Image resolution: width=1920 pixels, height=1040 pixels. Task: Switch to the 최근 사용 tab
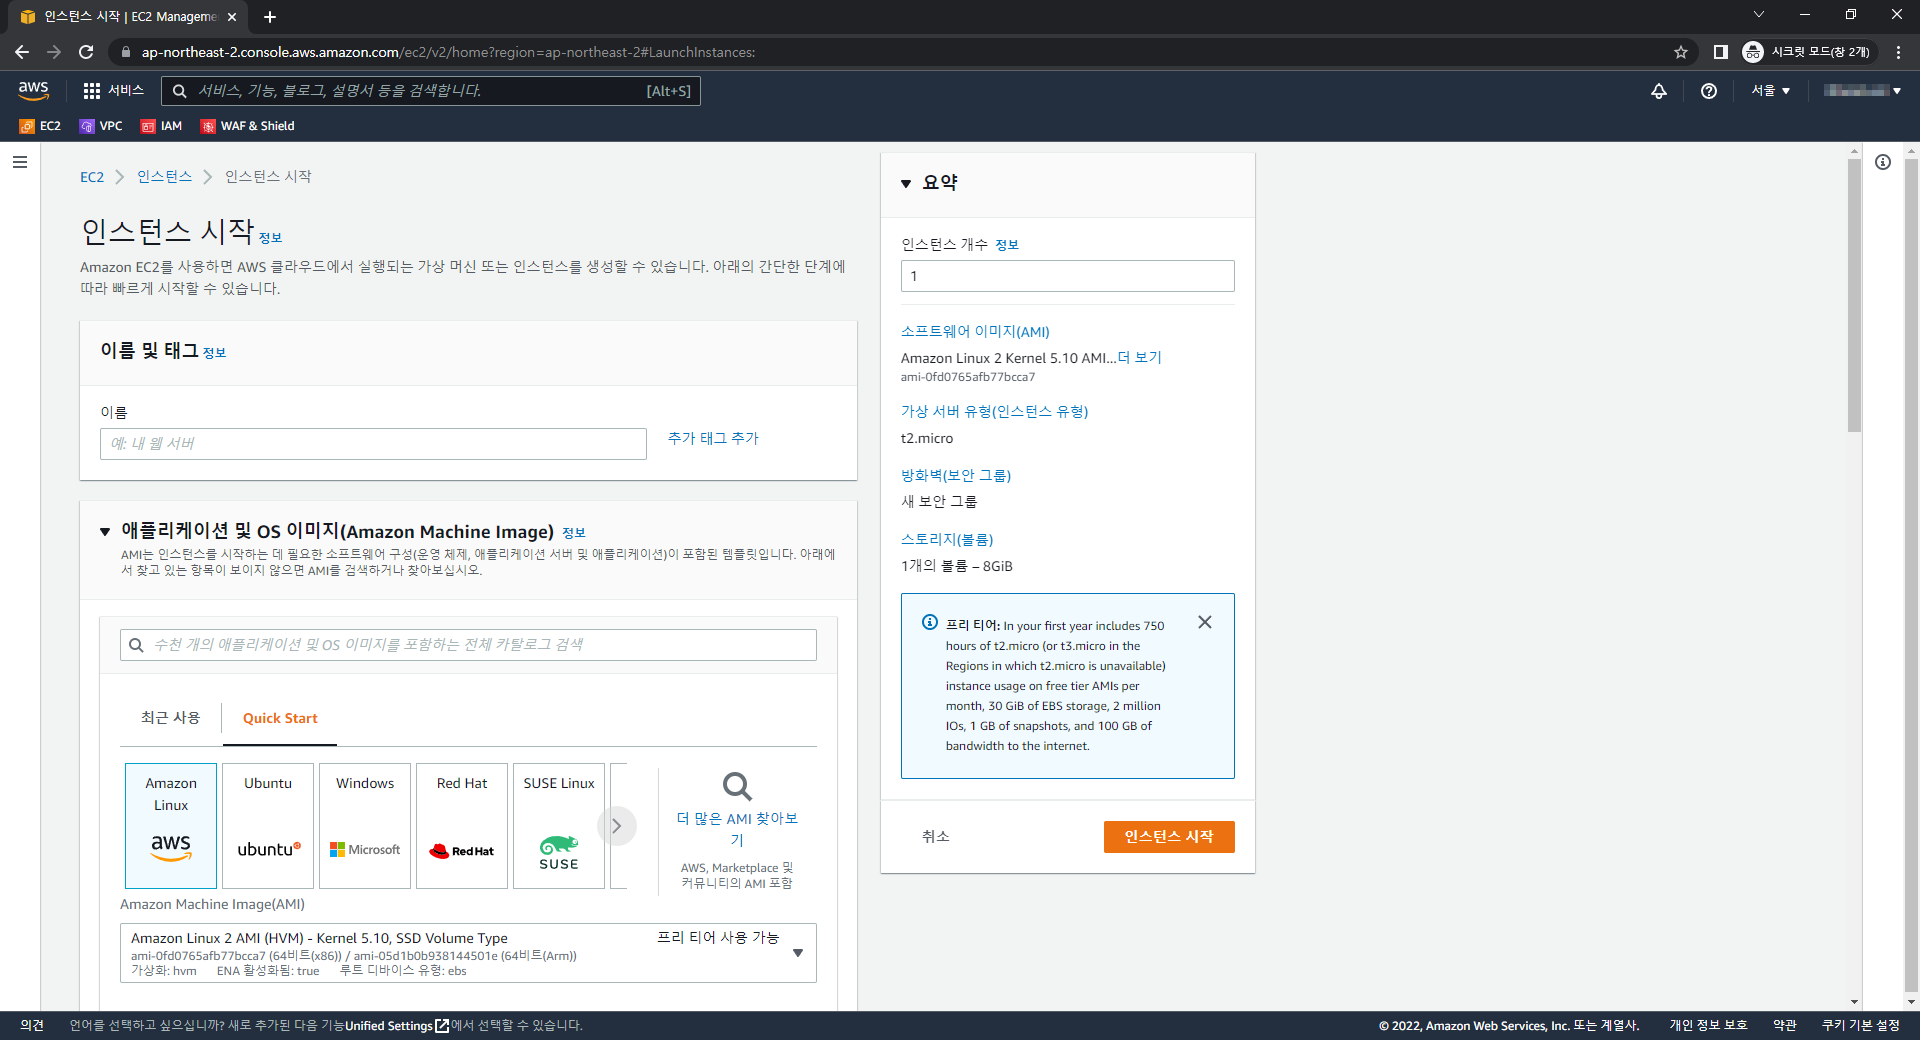coord(170,718)
